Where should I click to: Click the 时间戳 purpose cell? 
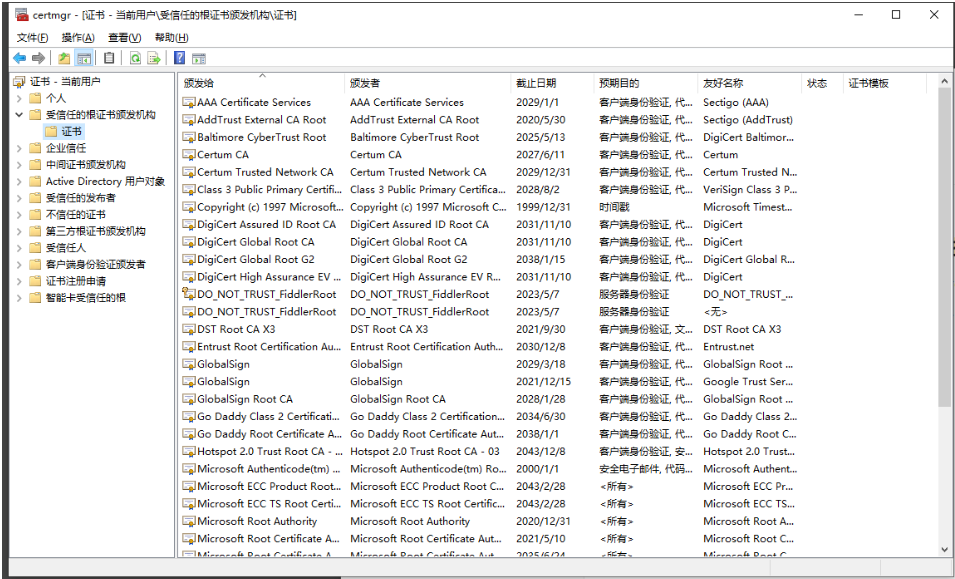click(617, 207)
